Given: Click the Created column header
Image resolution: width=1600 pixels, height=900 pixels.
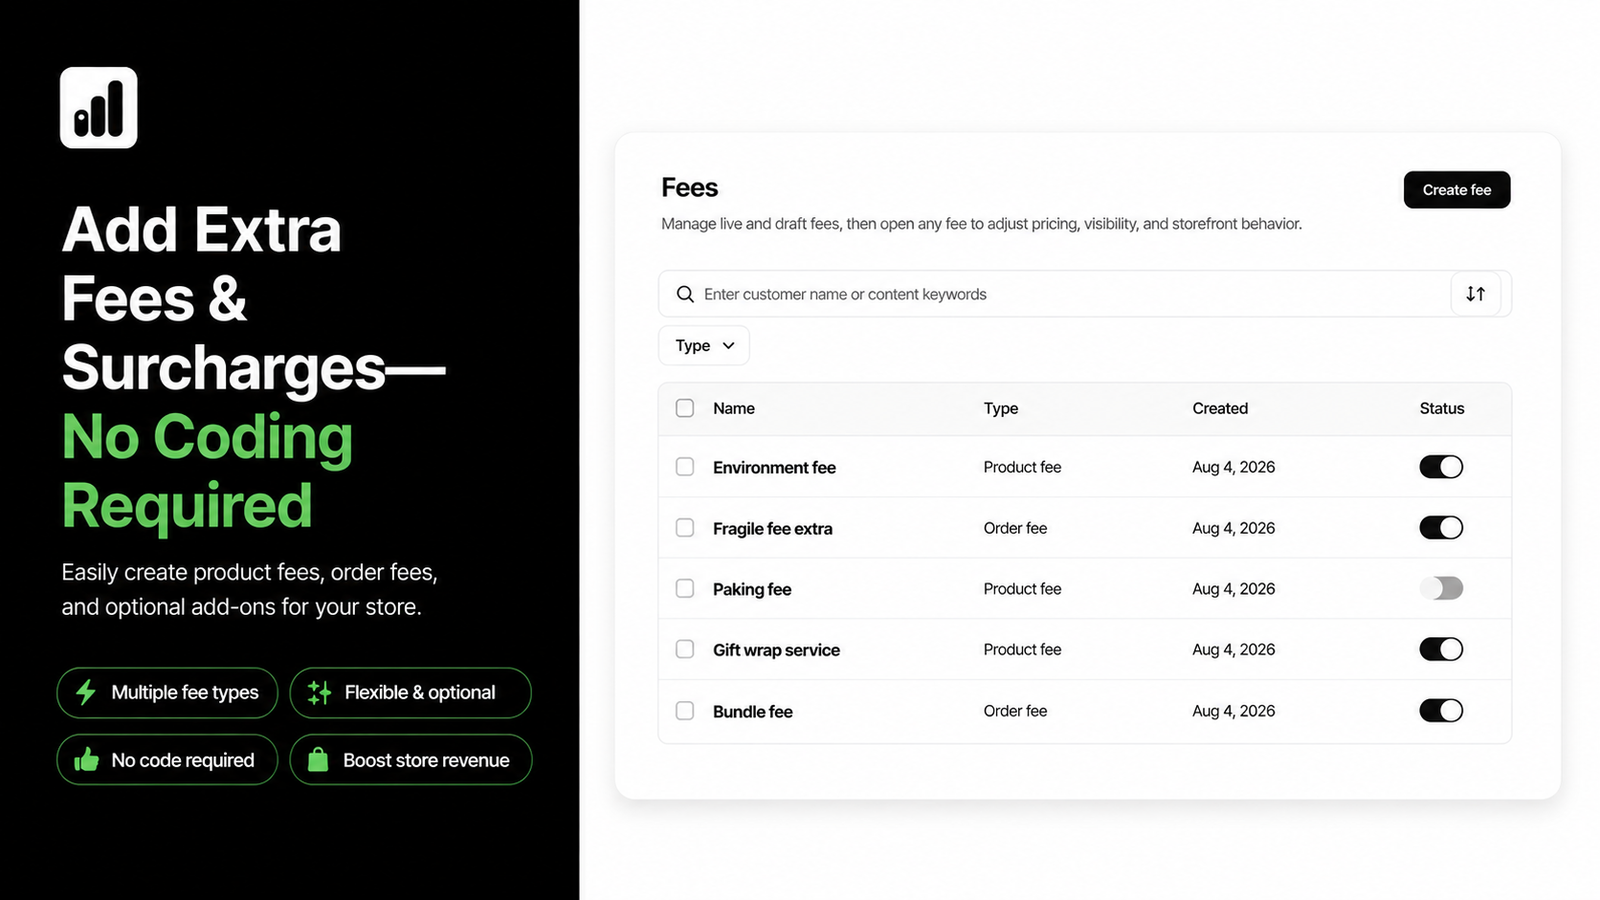Looking at the screenshot, I should tap(1220, 408).
